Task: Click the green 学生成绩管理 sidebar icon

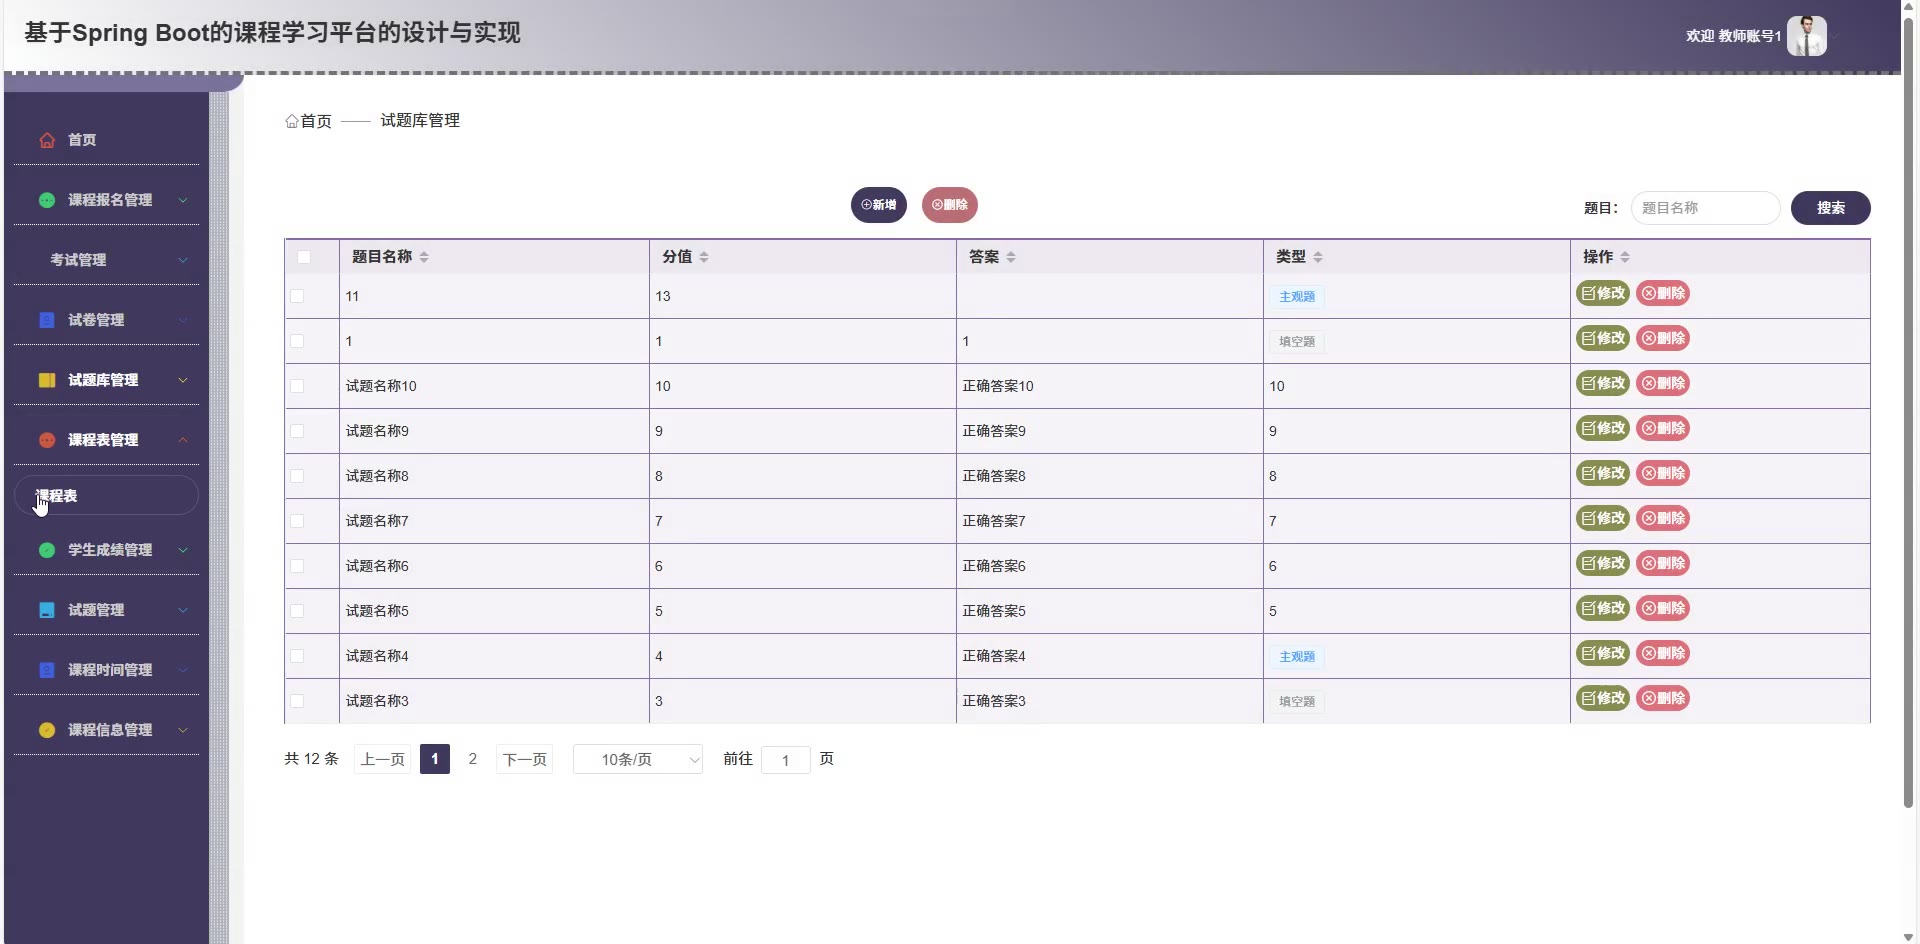Action: (47, 550)
